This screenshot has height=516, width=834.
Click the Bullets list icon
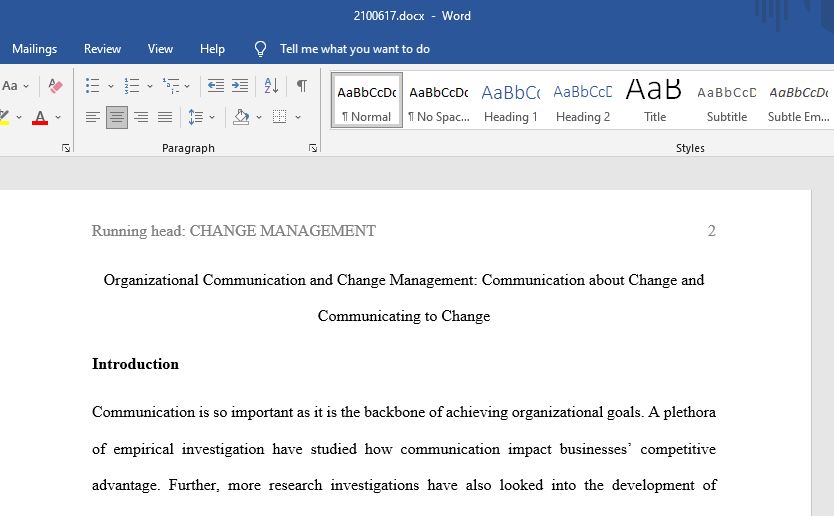click(x=93, y=86)
